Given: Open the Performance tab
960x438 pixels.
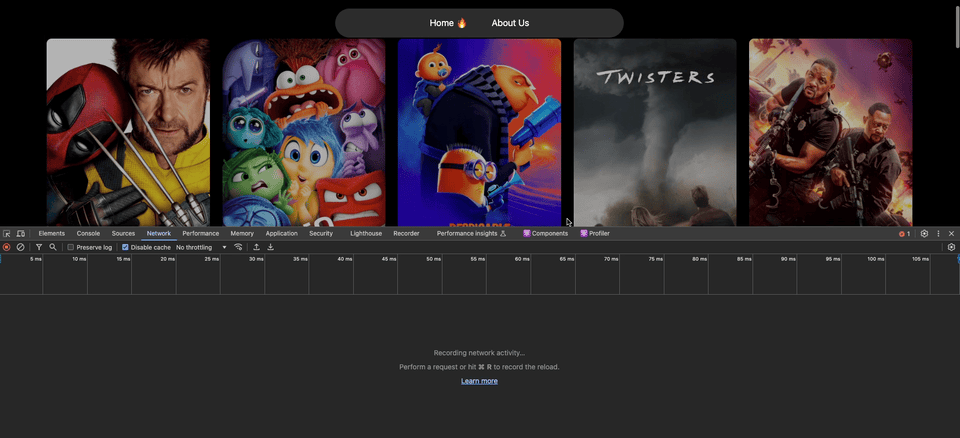Looking at the screenshot, I should tap(201, 233).
